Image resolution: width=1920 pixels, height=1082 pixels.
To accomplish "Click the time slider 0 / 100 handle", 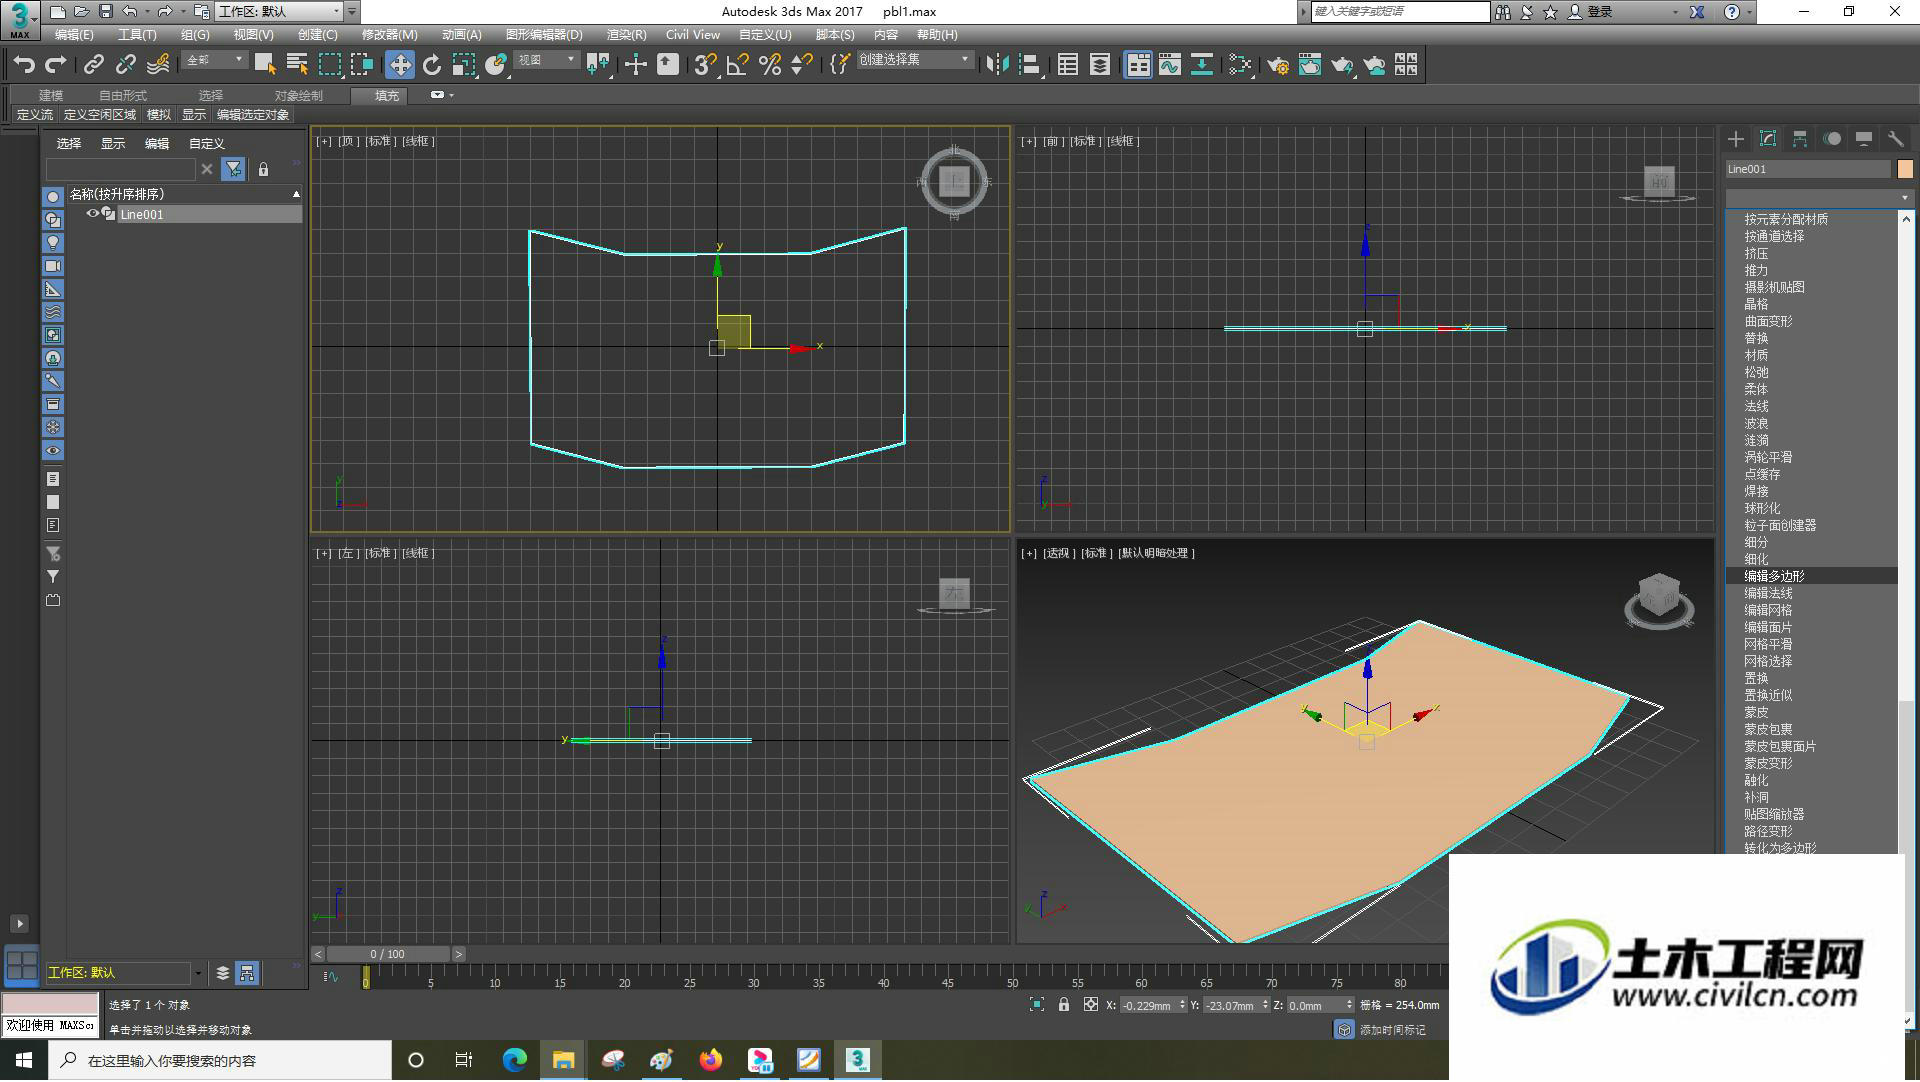I will coord(388,955).
